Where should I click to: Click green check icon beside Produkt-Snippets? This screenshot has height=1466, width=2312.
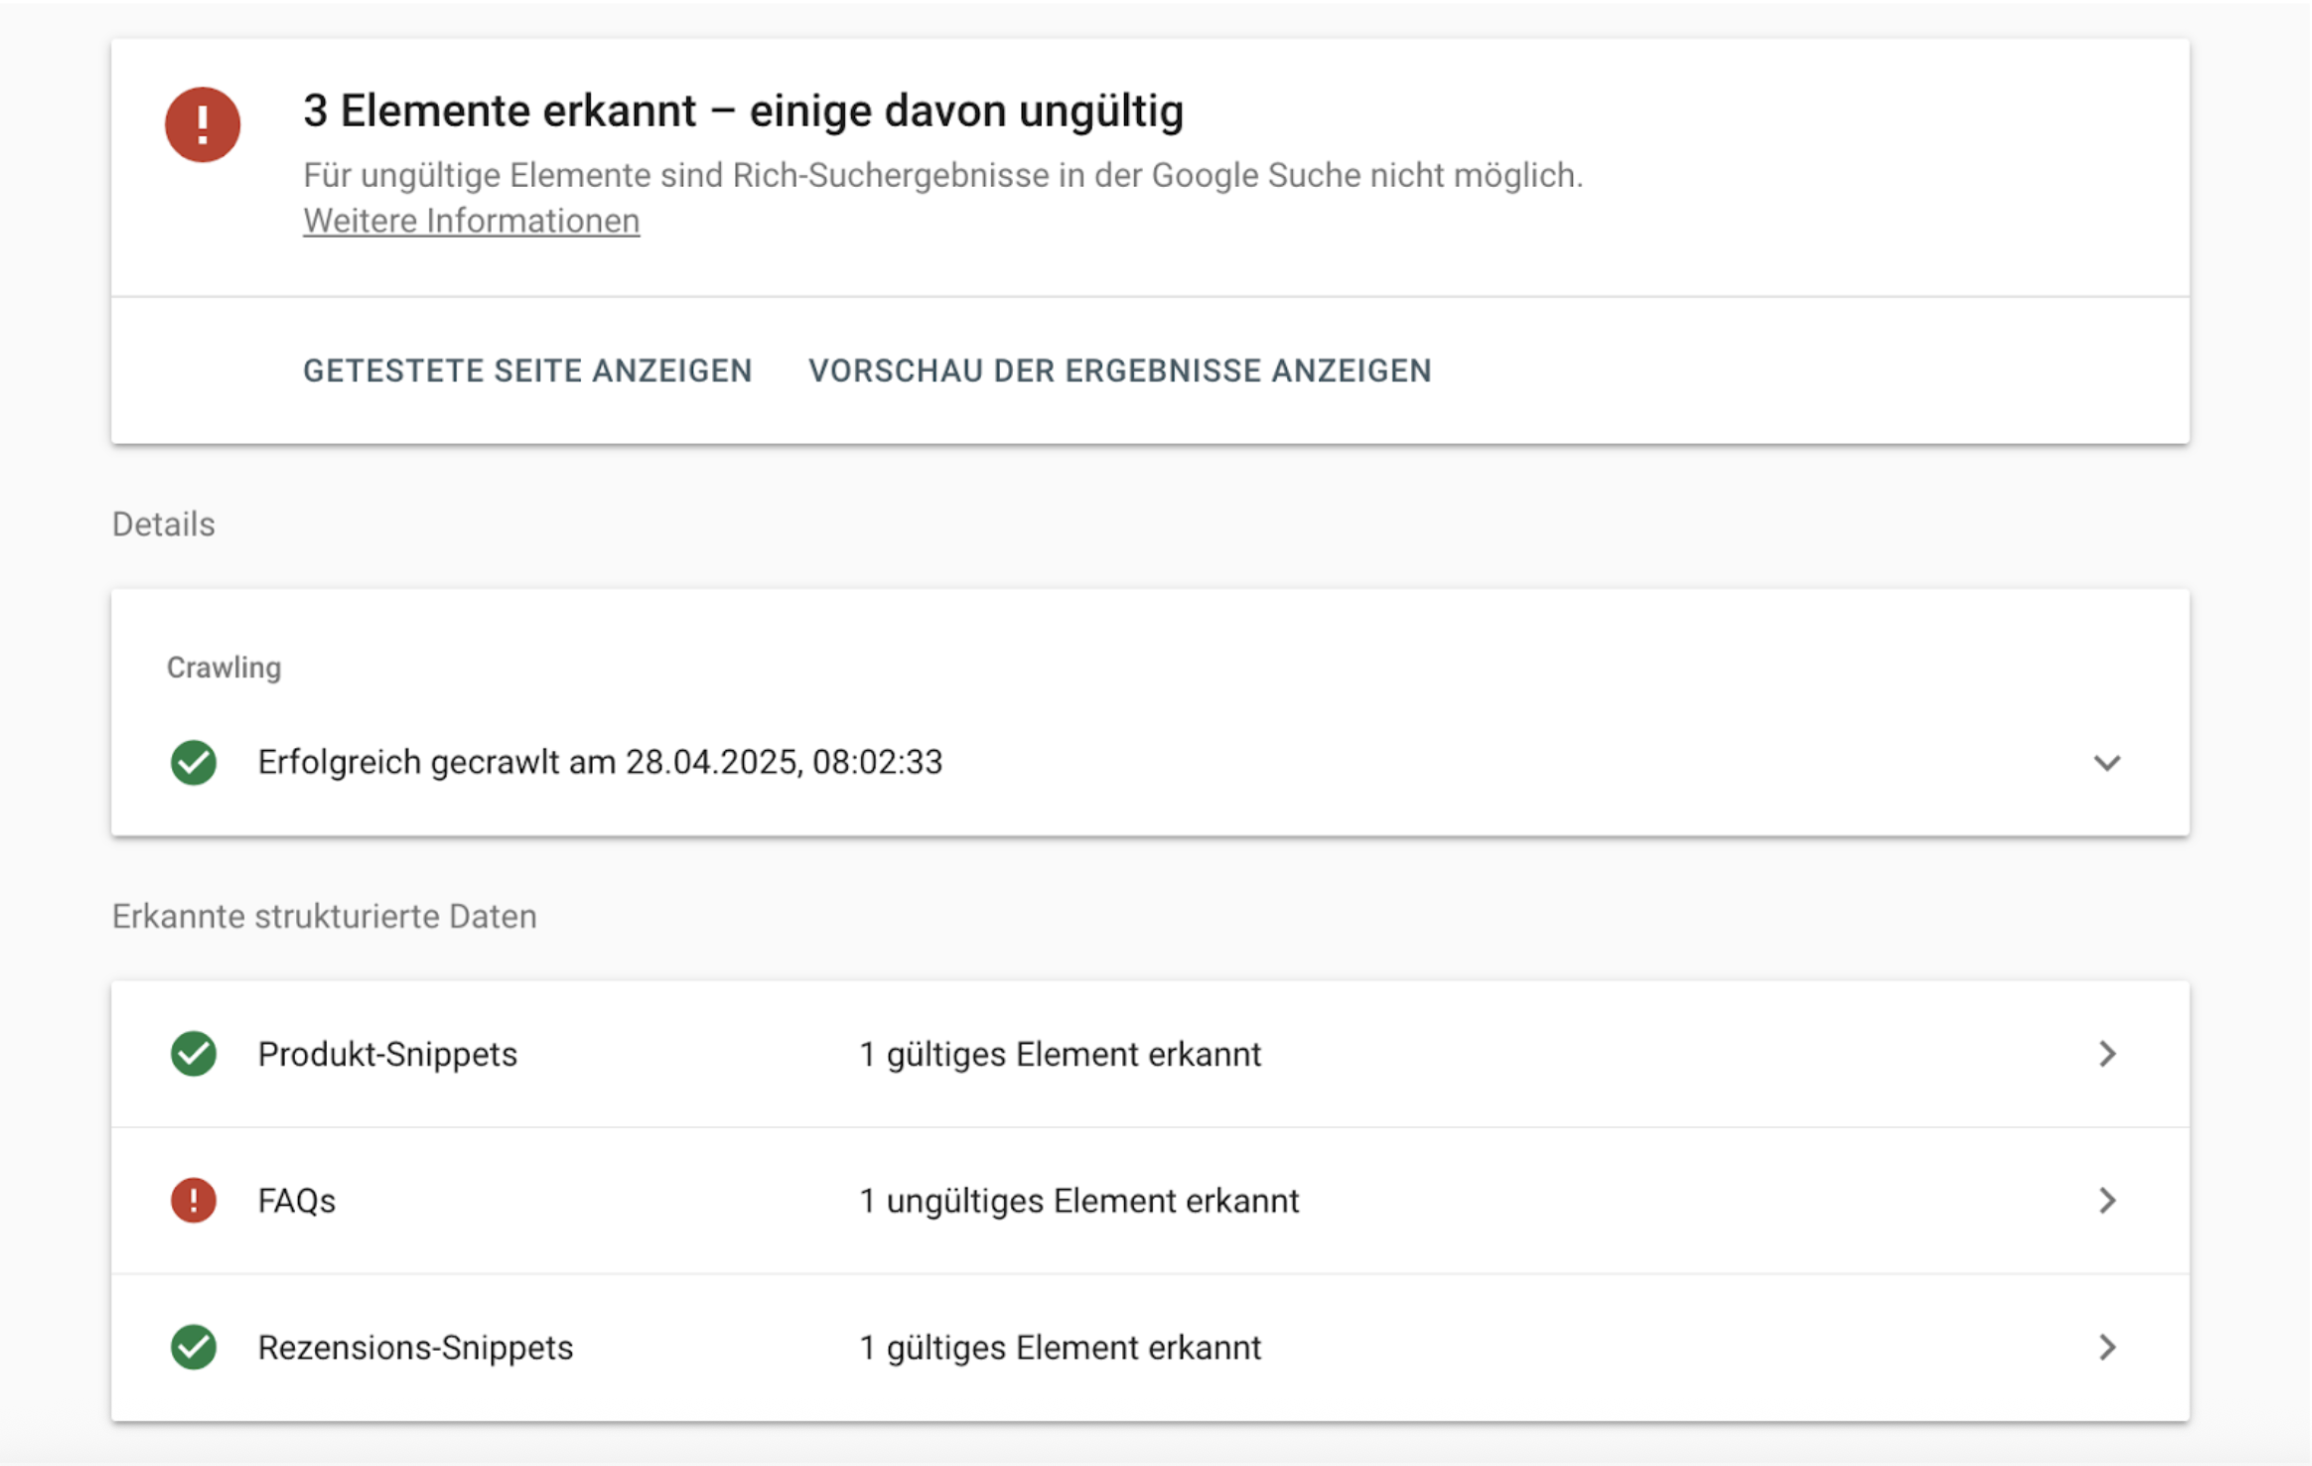click(x=194, y=1054)
